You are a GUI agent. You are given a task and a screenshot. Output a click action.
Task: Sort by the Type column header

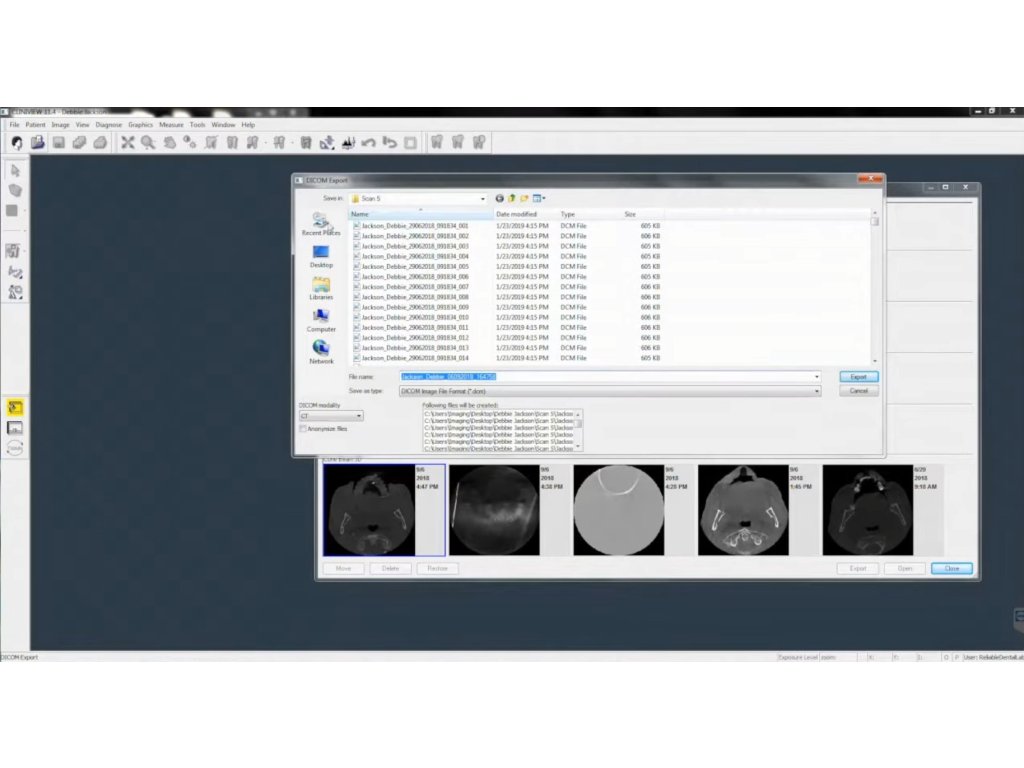tap(590, 214)
